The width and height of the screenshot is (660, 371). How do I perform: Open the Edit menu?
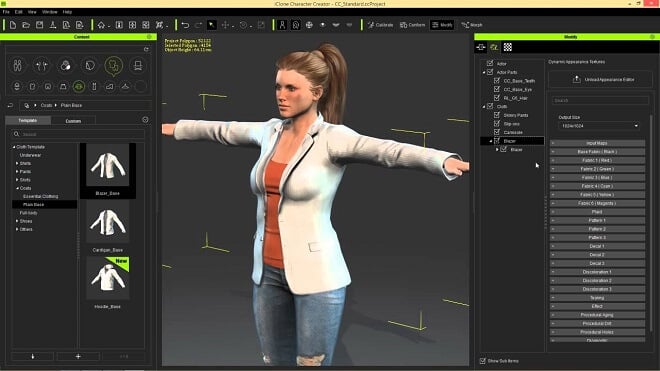coord(19,12)
